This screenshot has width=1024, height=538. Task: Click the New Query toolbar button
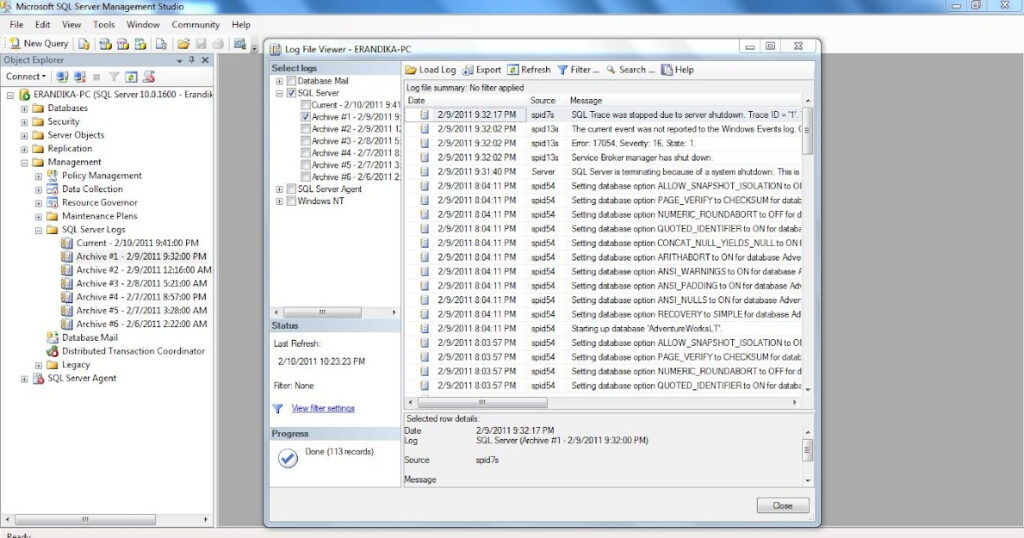pyautogui.click(x=39, y=44)
